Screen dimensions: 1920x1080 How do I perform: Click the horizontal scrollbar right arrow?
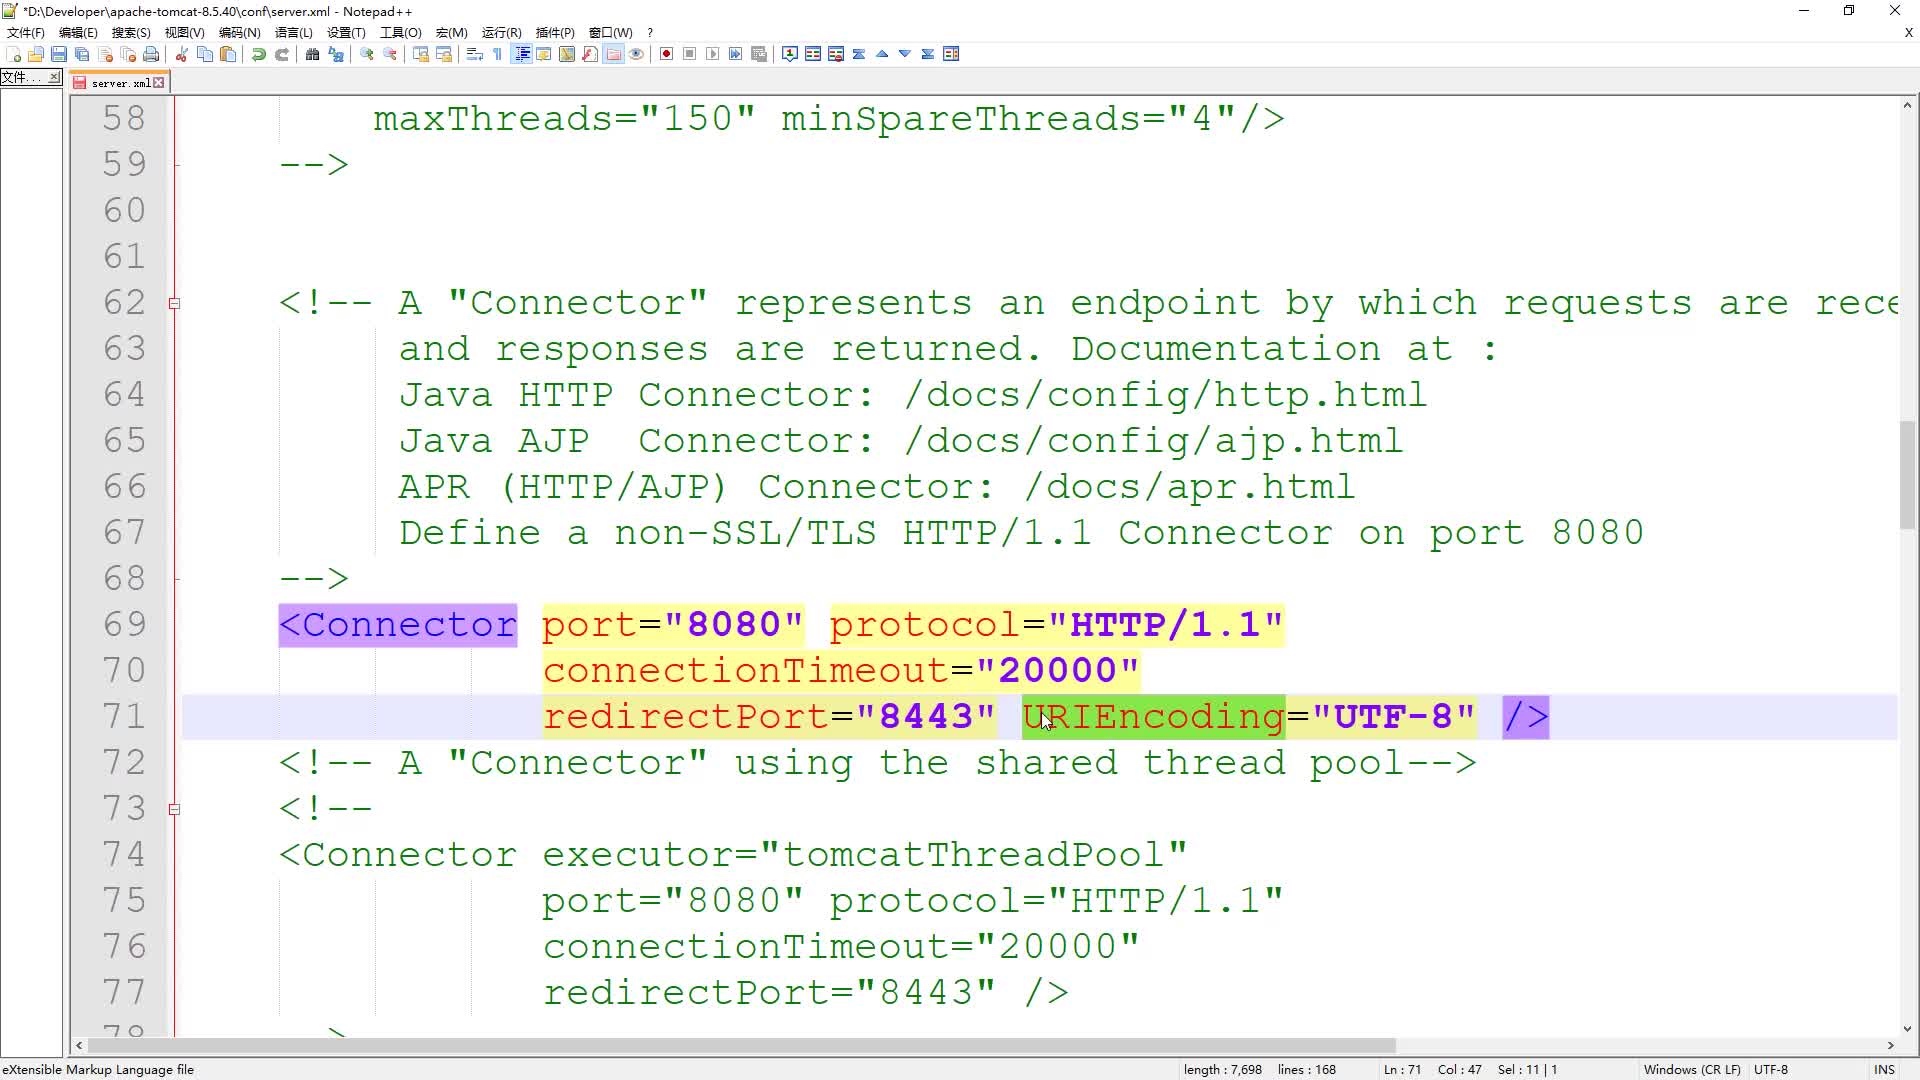1890,1046
